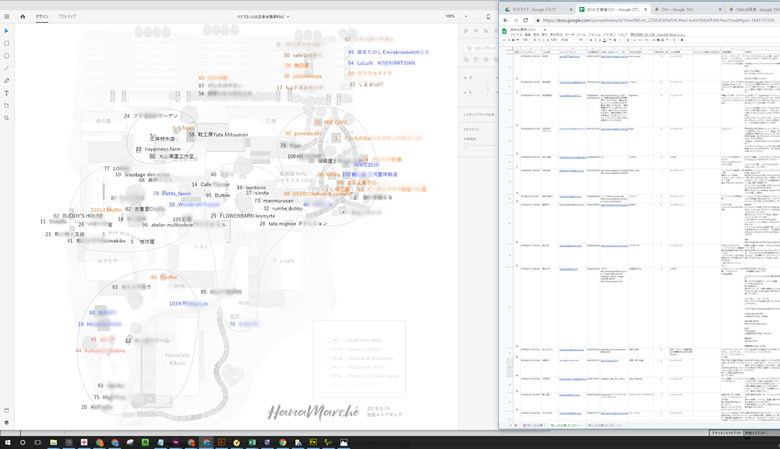The width and height of the screenshot is (780, 449).
Task: Open the ツール menu in Sheets
Action: point(581,35)
